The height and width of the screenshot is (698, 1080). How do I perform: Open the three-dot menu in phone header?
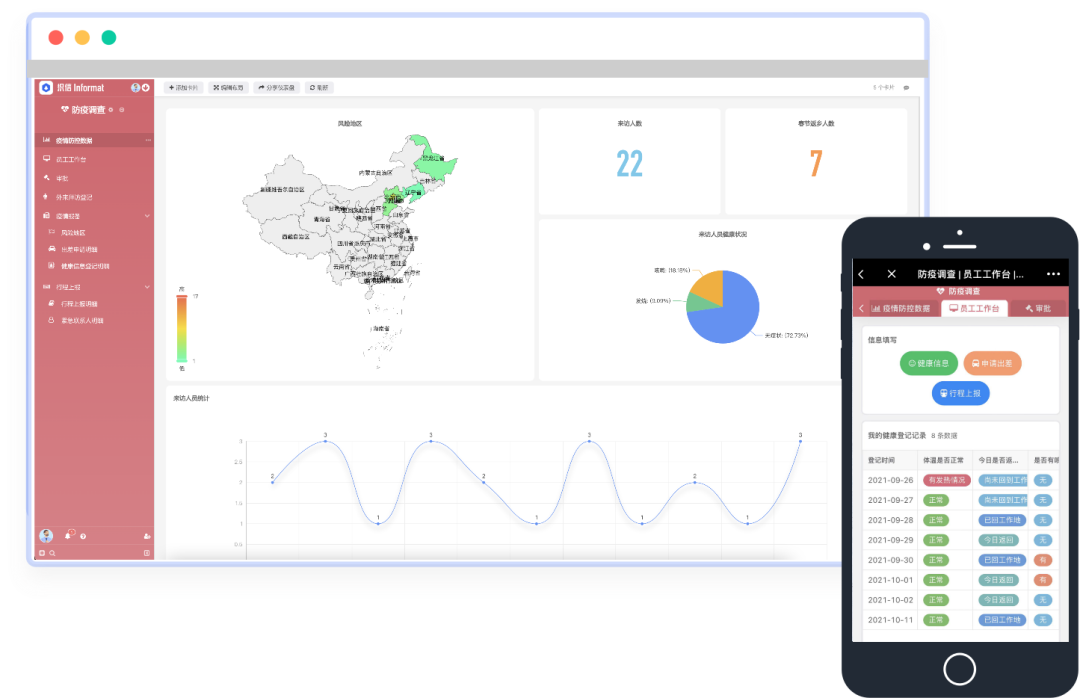tap(1053, 274)
